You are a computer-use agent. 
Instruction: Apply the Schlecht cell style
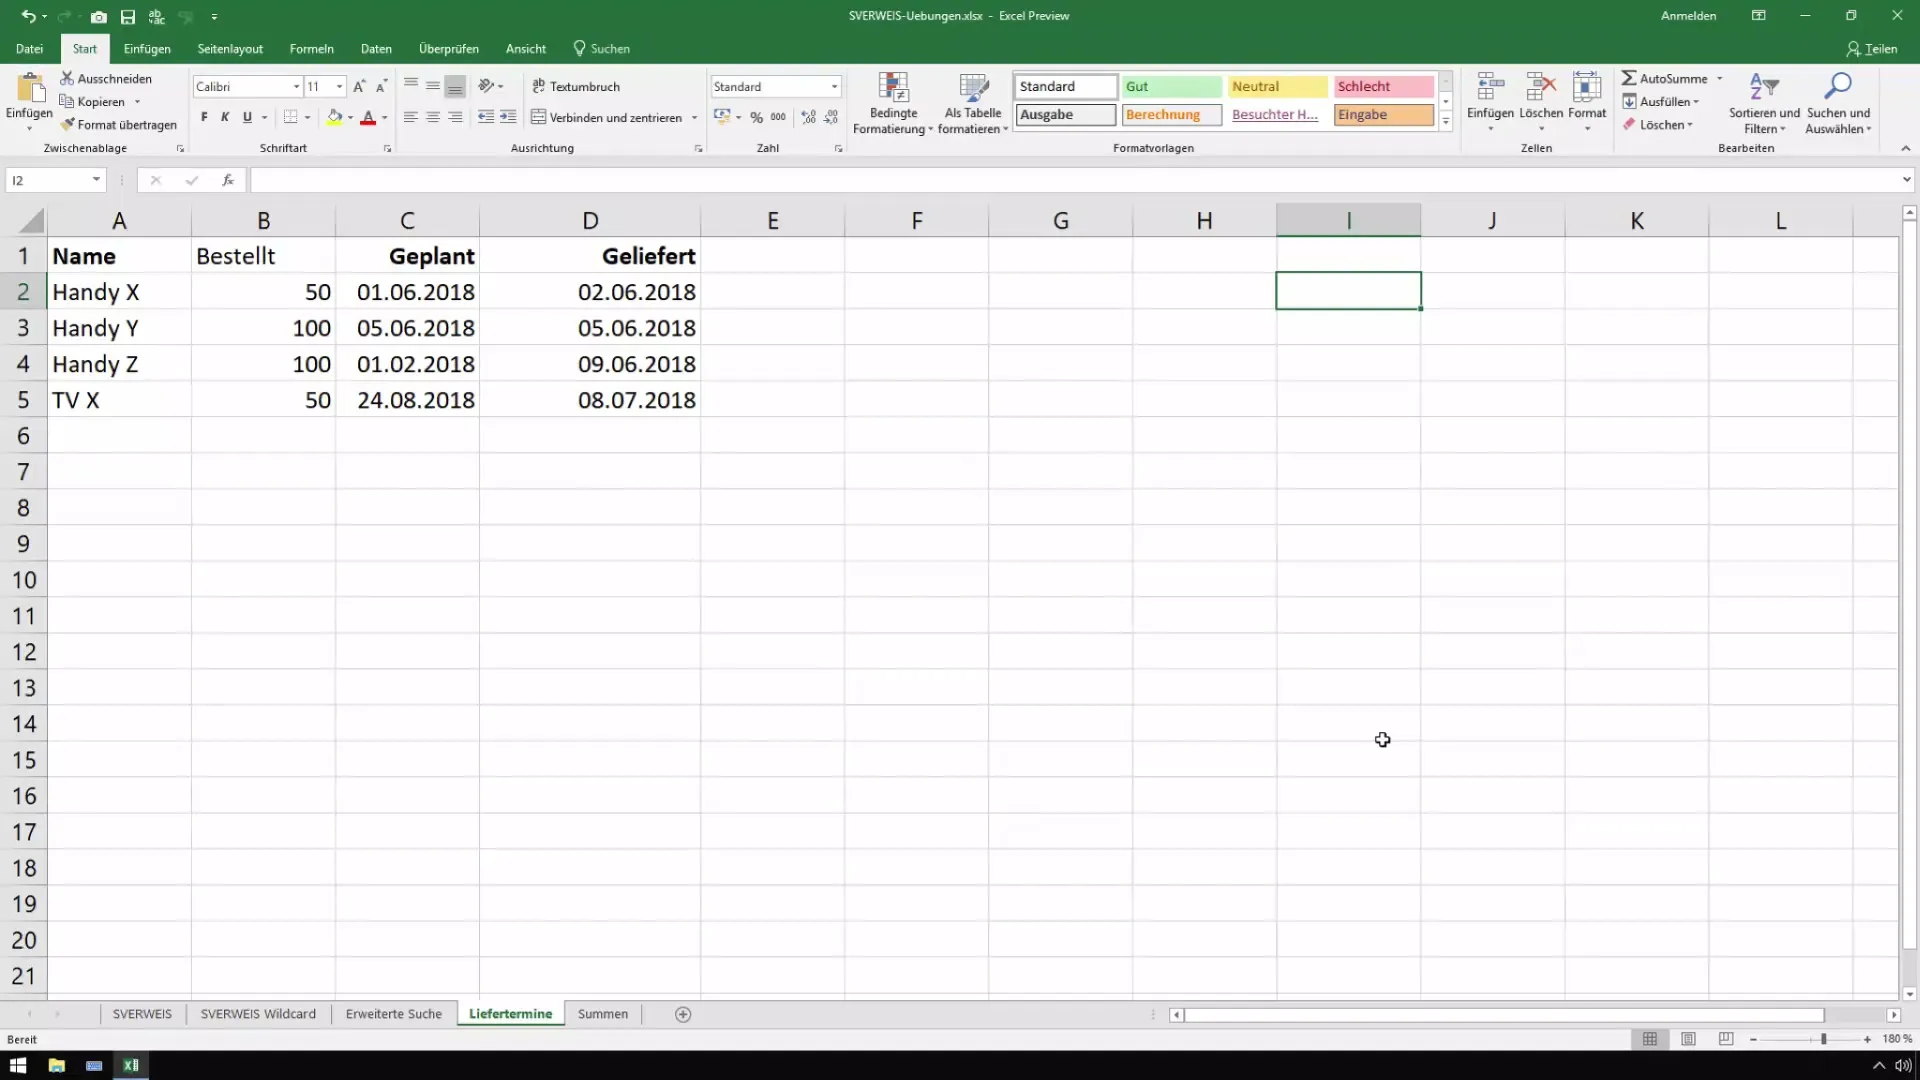point(1383,86)
